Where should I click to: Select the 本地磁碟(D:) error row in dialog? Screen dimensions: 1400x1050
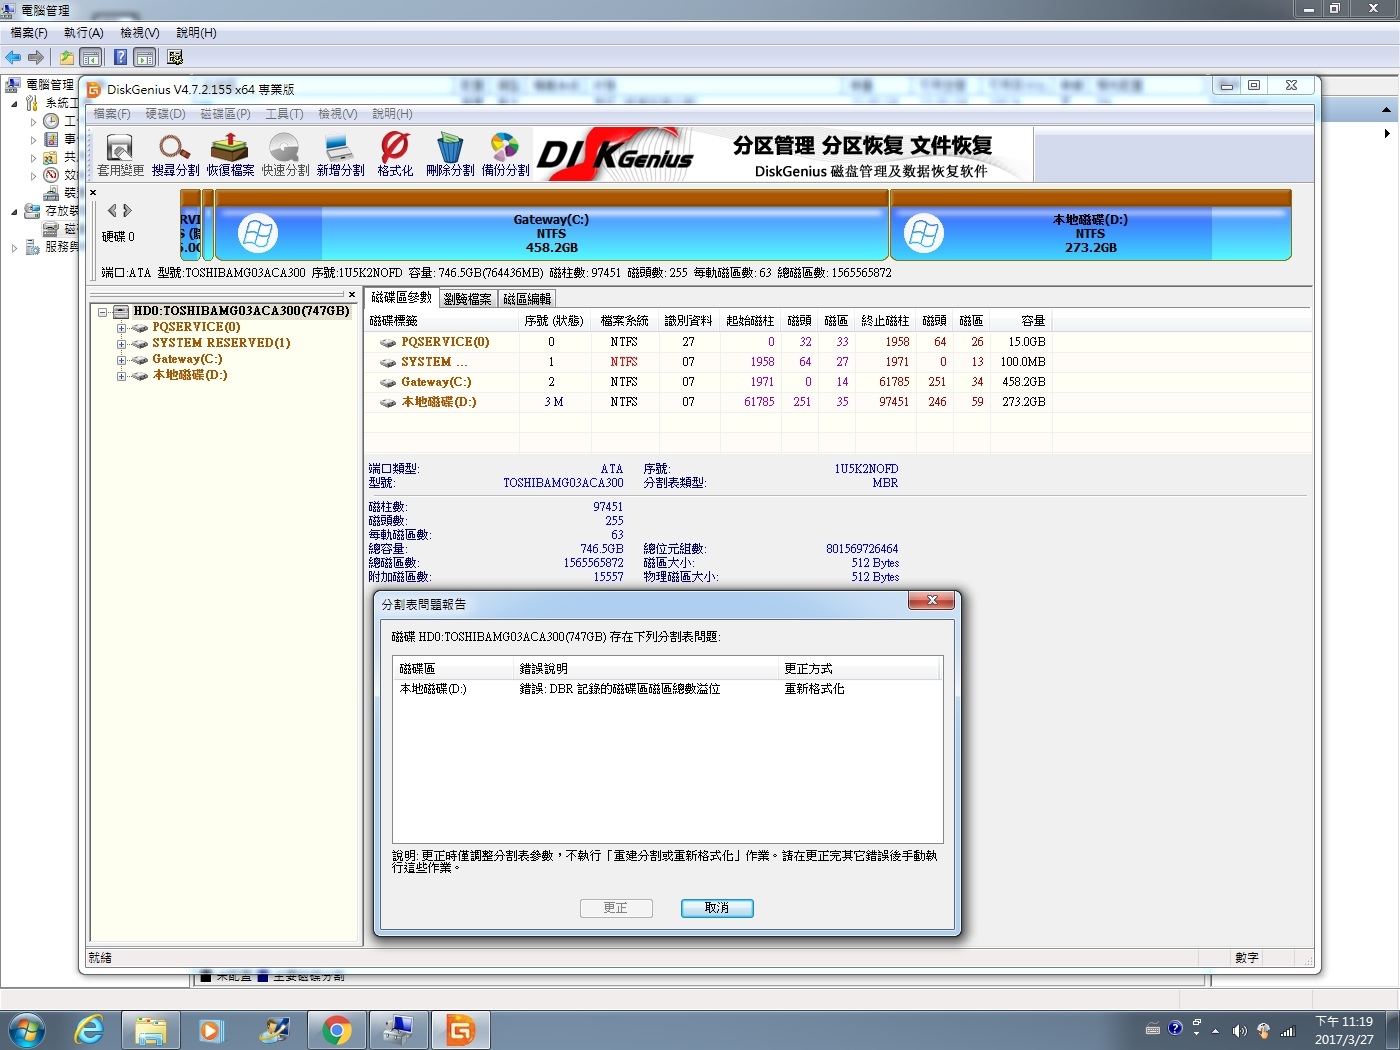[667, 689]
